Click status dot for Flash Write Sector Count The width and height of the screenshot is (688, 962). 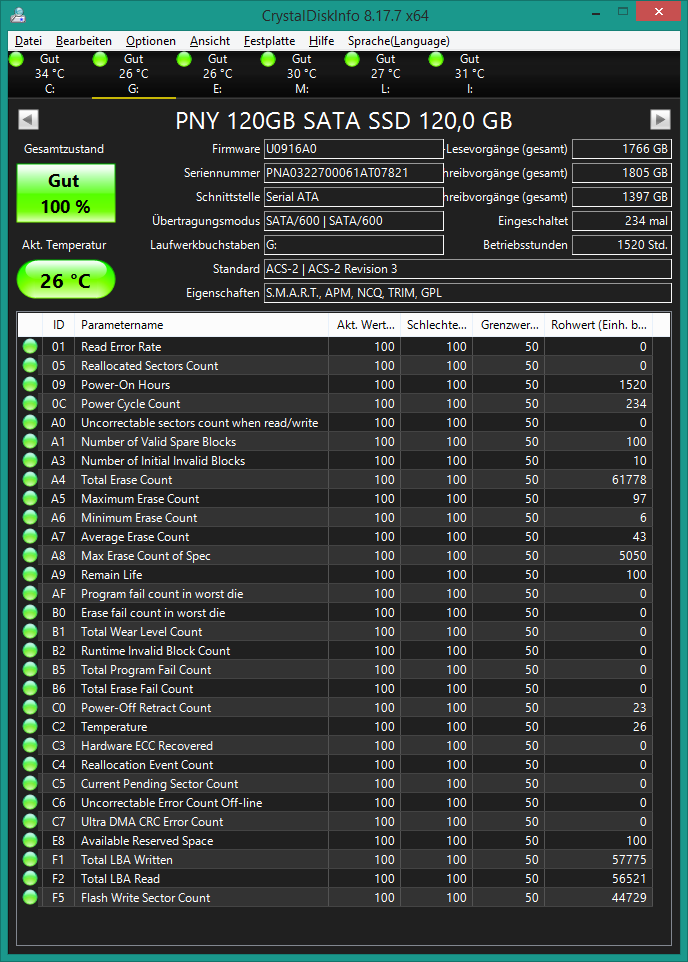point(29,898)
